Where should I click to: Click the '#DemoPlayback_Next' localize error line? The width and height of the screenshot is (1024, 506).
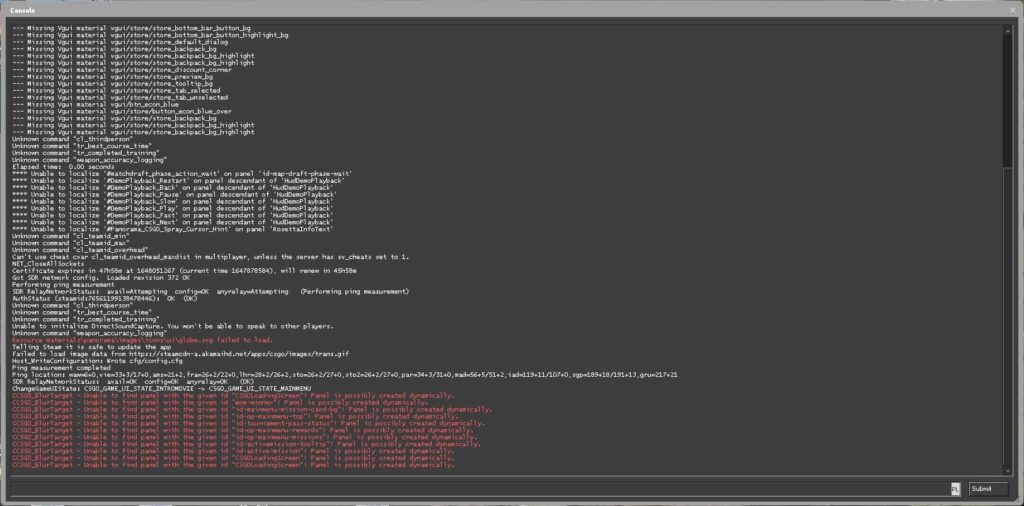(172, 222)
